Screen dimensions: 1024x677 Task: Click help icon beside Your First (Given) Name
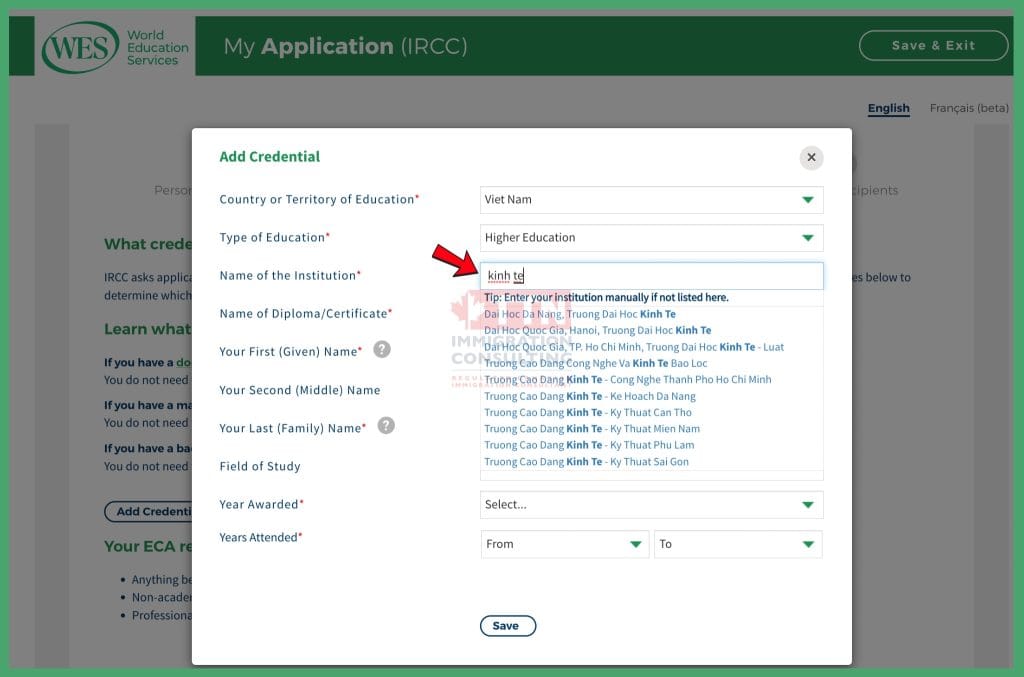point(382,349)
